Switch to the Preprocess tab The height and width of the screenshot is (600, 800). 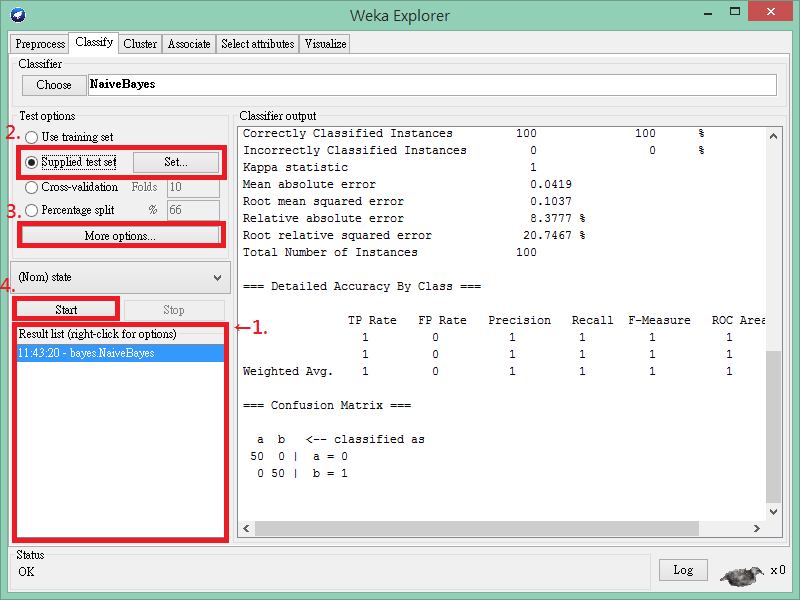pyautogui.click(x=40, y=44)
